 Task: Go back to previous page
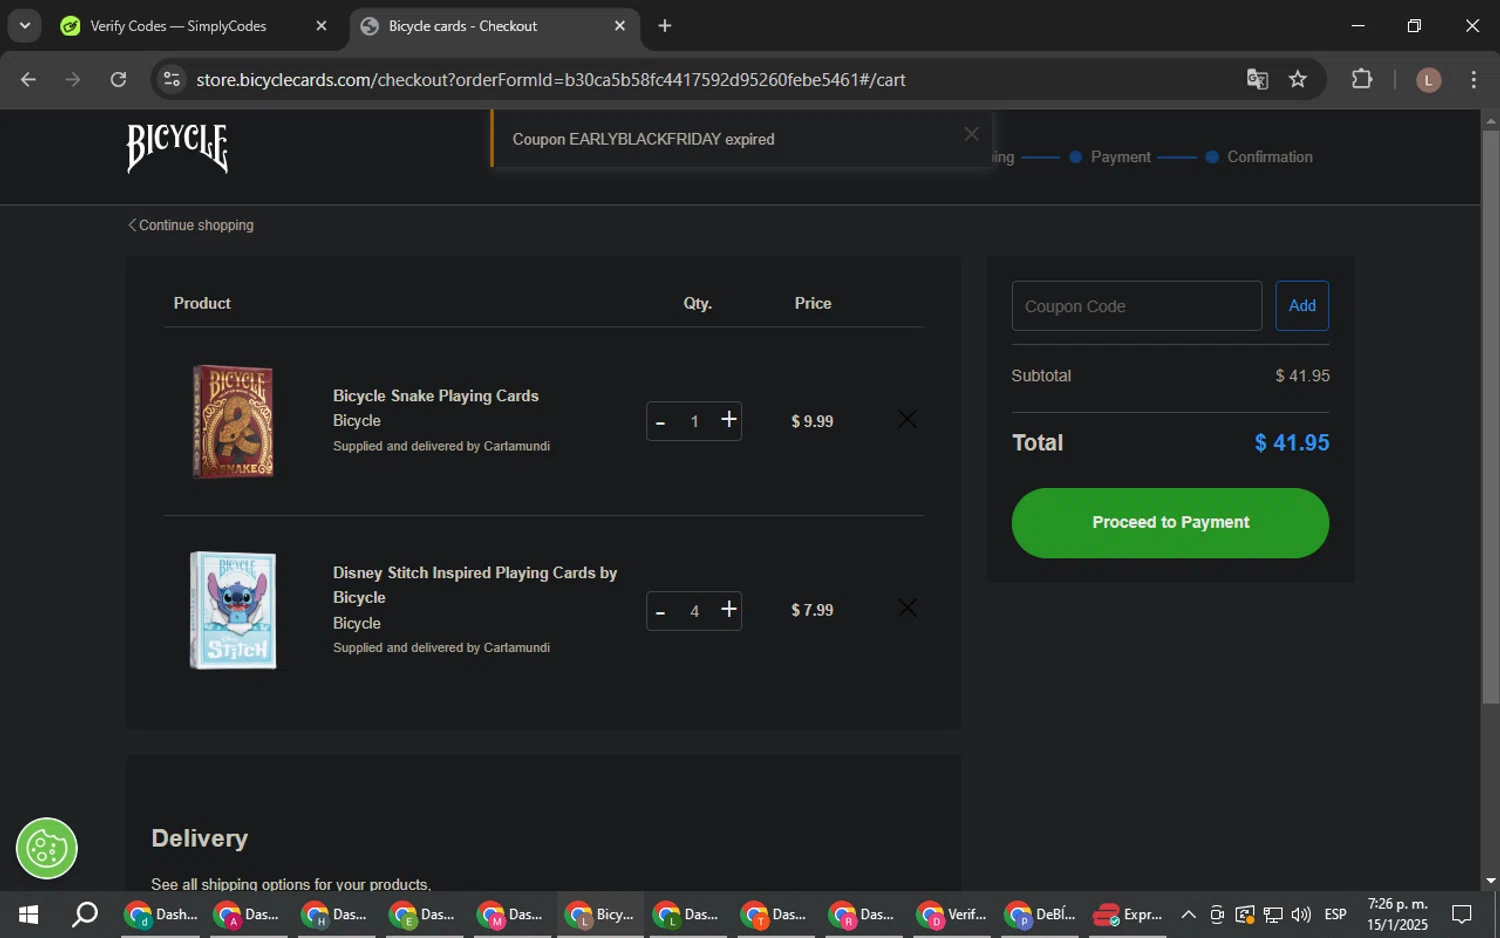[28, 80]
